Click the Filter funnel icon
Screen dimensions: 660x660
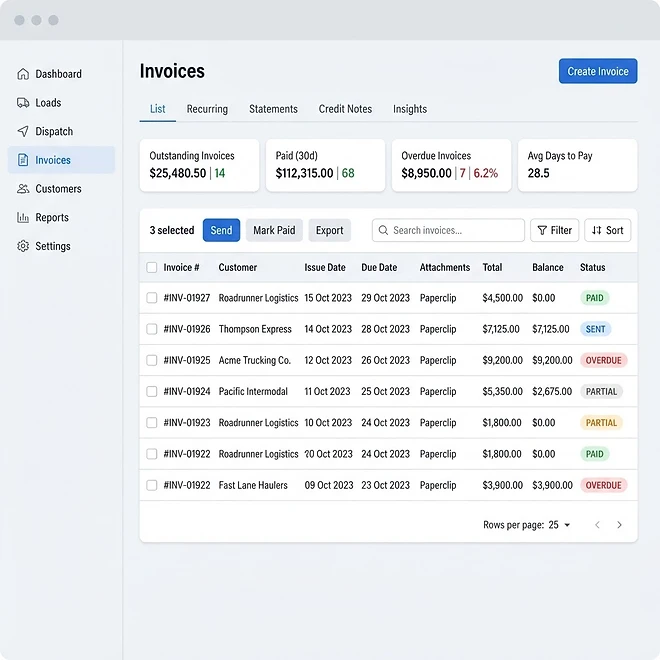542,230
